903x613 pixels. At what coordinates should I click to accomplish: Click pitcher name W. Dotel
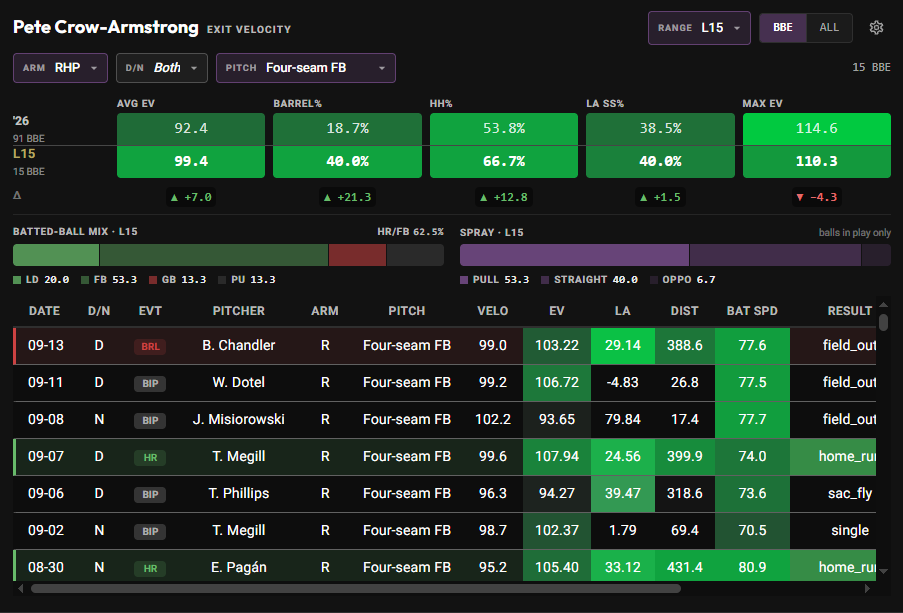pyautogui.click(x=238, y=382)
